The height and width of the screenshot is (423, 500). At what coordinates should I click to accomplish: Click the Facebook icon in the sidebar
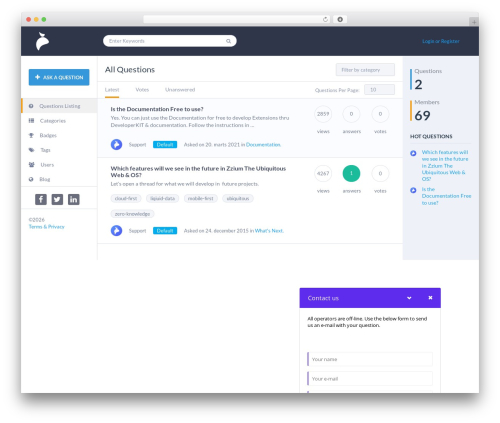[41, 199]
